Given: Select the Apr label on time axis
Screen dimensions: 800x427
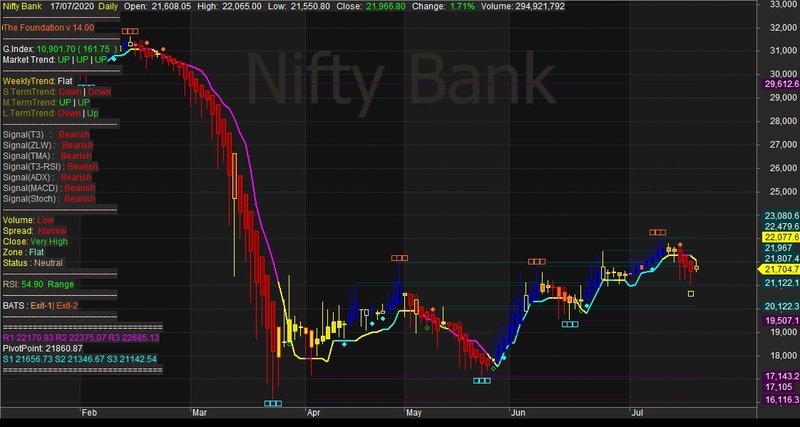Looking at the screenshot, I should [x=314, y=413].
